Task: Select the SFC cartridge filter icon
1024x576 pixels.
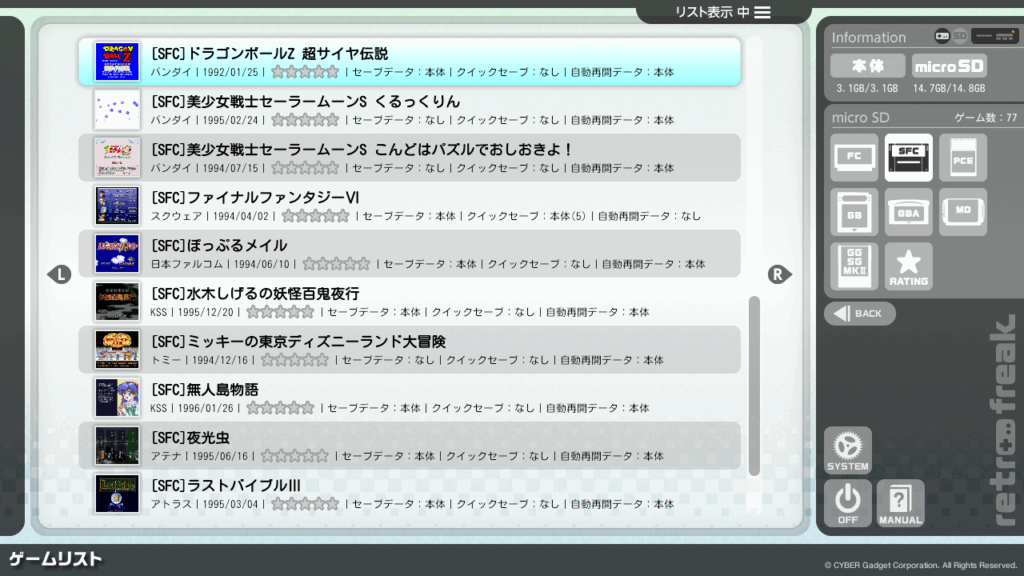Action: pyautogui.click(x=908, y=158)
